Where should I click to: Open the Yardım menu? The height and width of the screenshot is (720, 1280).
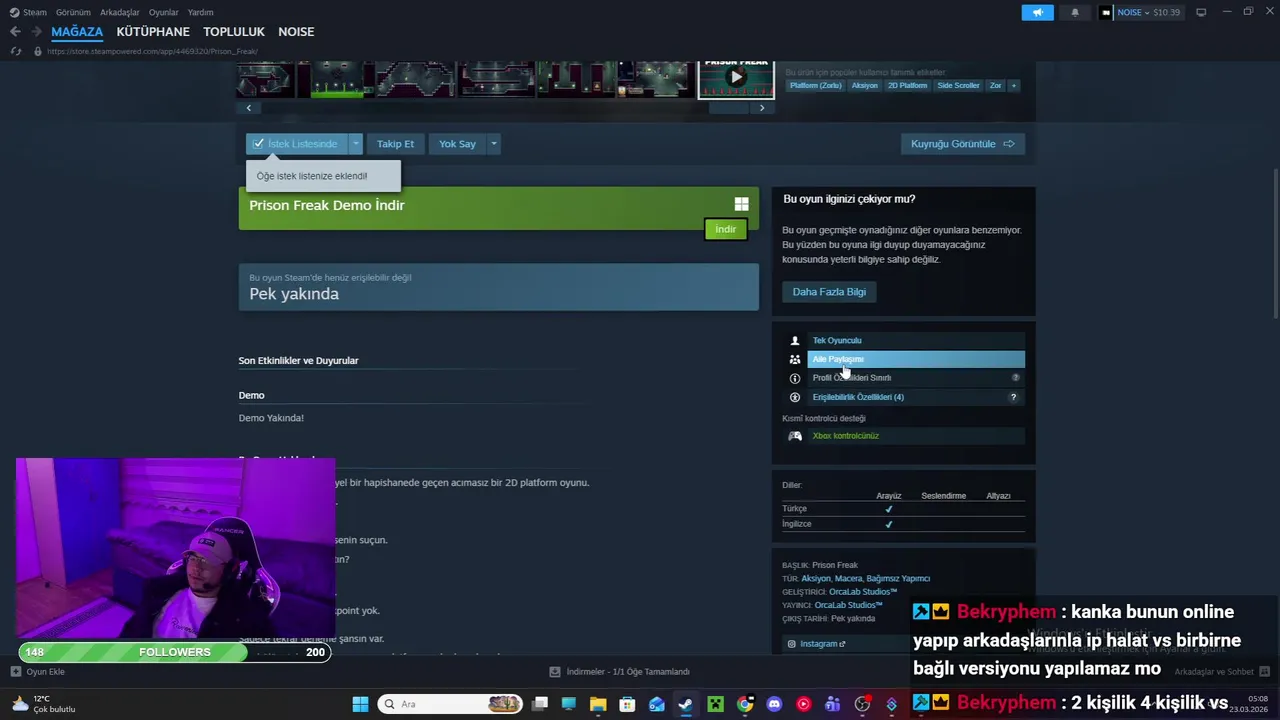201,12
